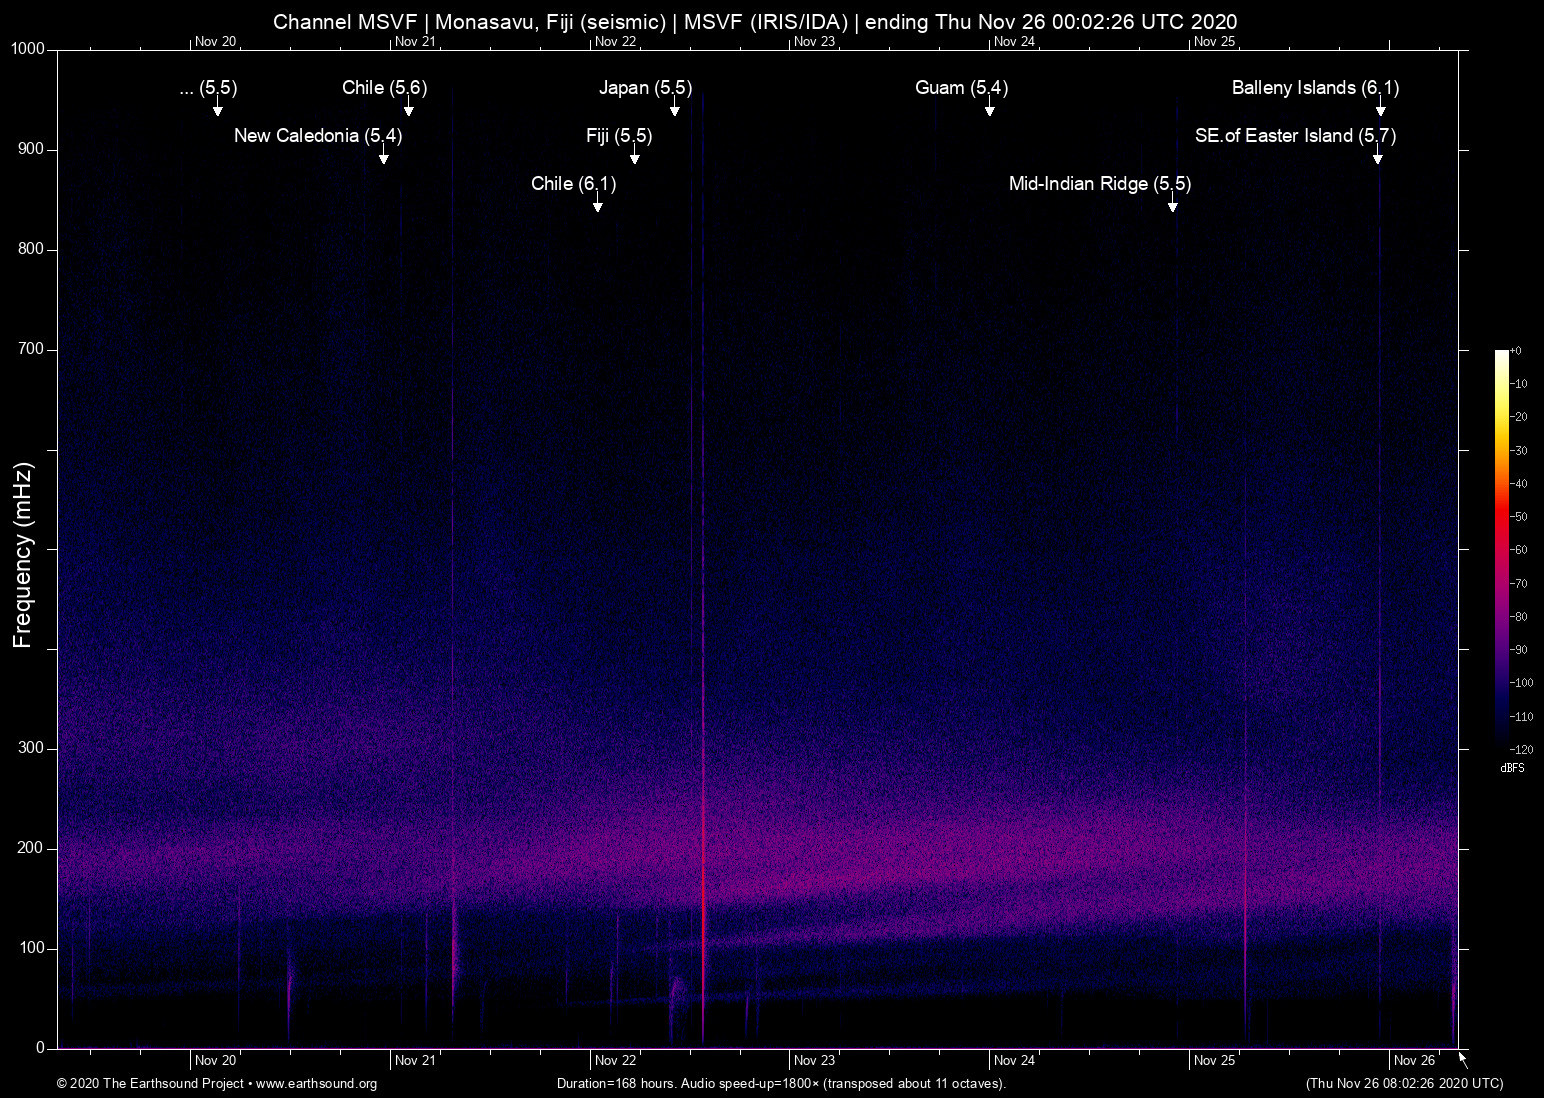The width and height of the screenshot is (1544, 1098).
Task: Select 'Nov 21' on the bottom time axis
Action: click(415, 1061)
